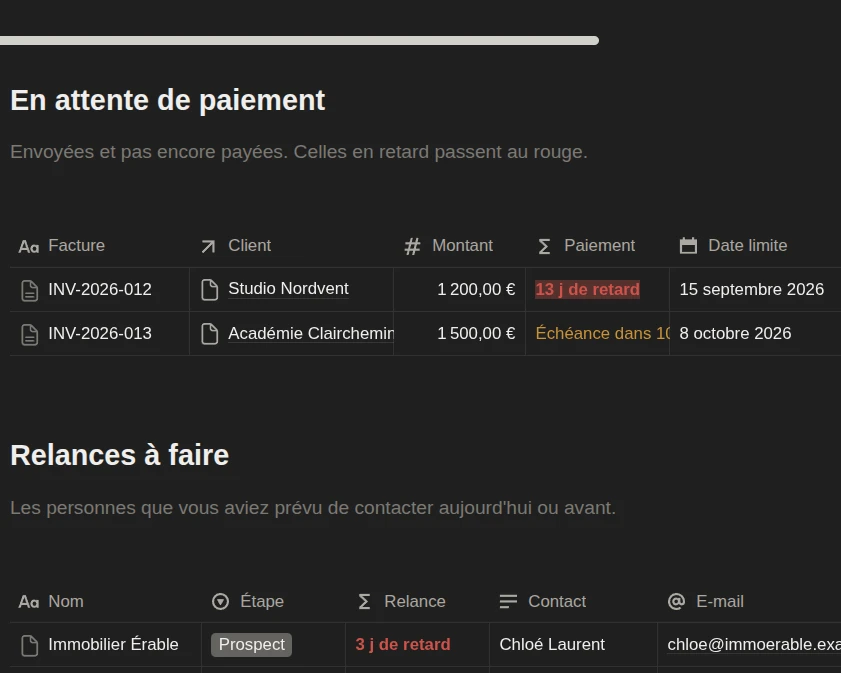
Task: Select the 8 octobre 2026 date cell
Action: click(x=755, y=334)
